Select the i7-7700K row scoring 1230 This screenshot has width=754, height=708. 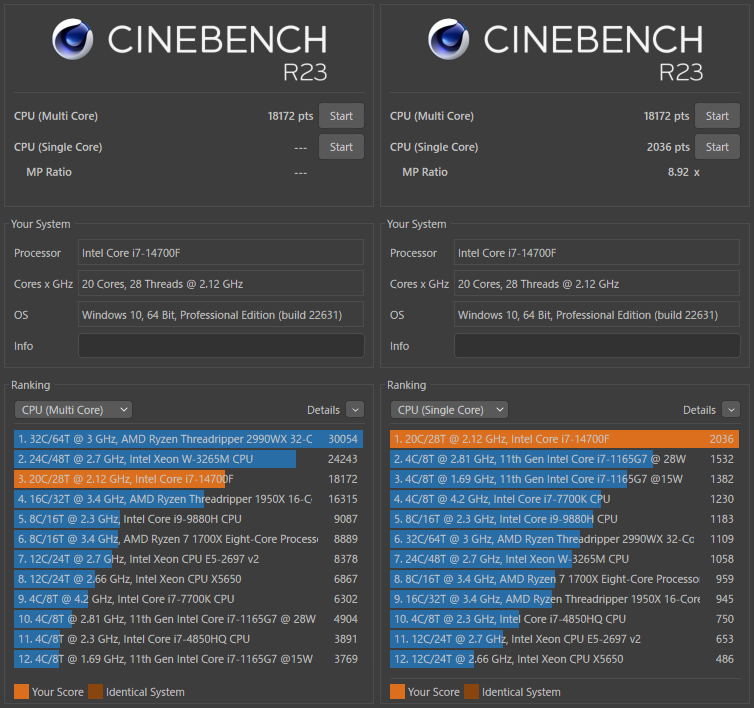(565, 499)
